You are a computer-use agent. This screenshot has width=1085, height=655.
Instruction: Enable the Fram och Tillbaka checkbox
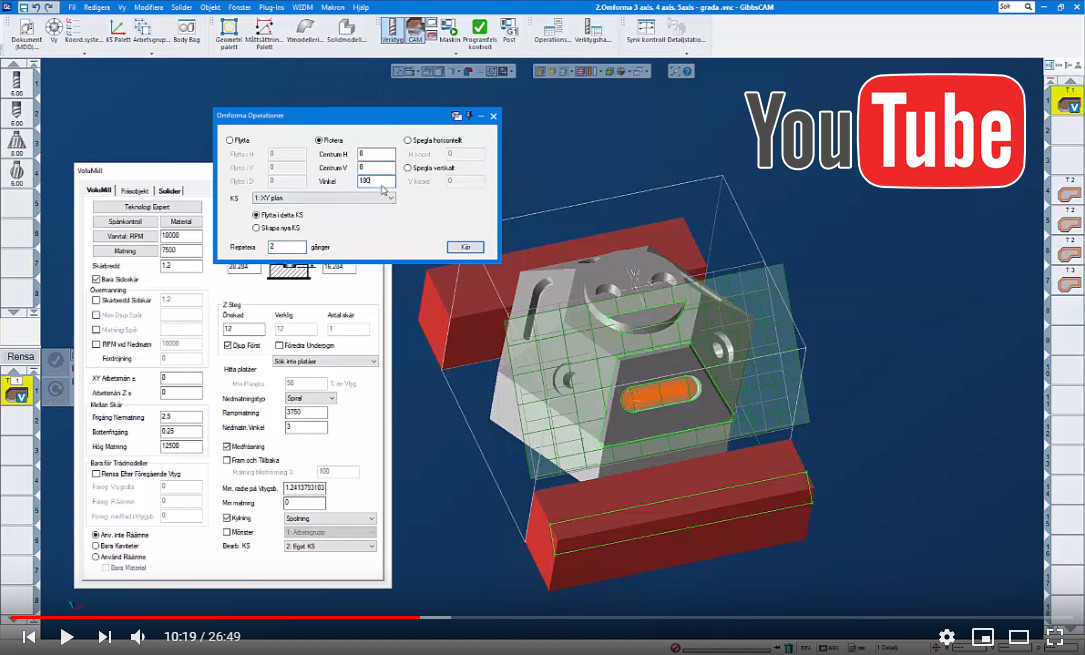click(226, 460)
